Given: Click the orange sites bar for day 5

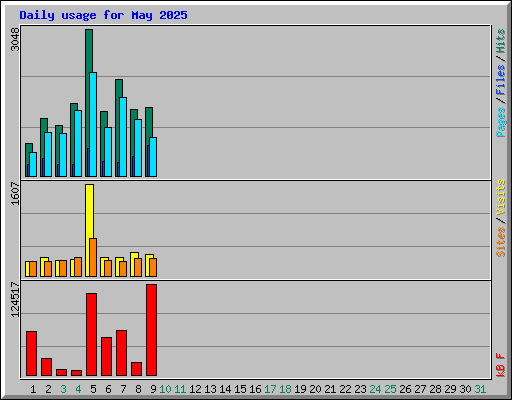Looking at the screenshot, I should pyautogui.click(x=93, y=257).
